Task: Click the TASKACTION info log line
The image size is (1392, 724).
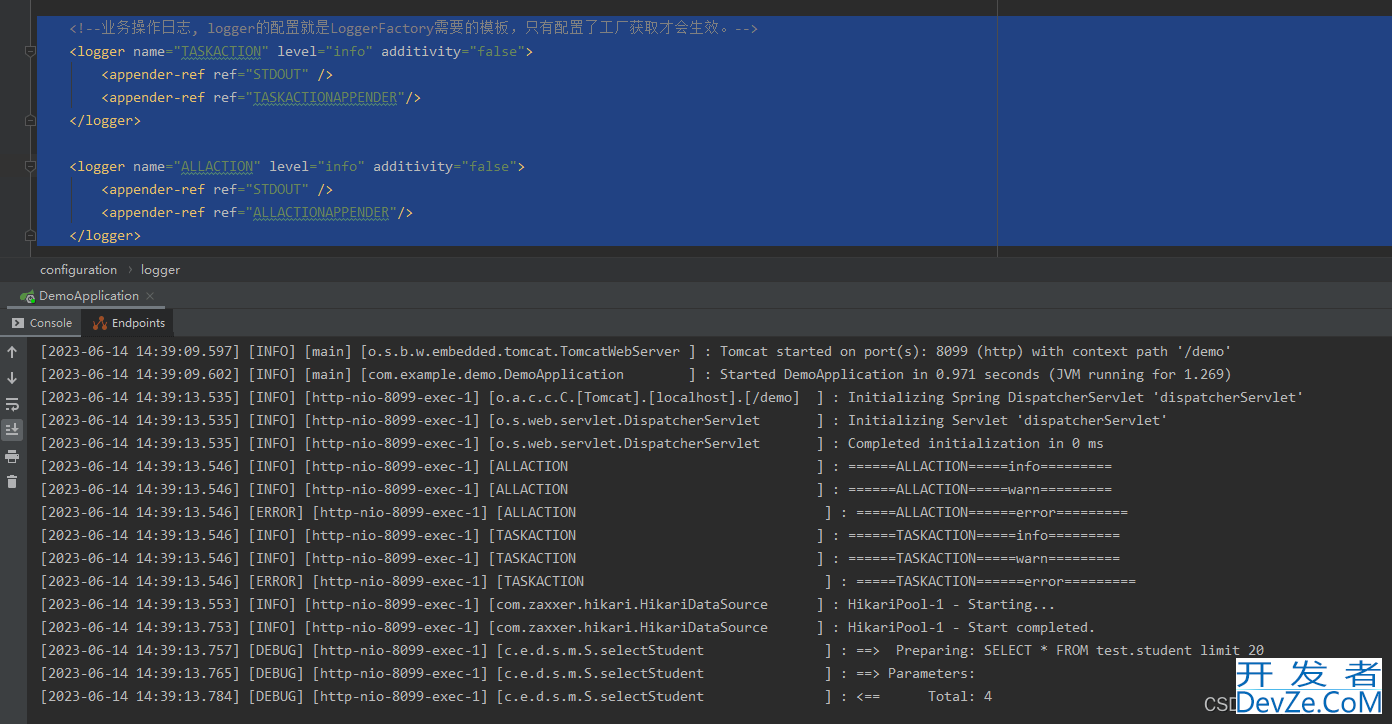Action: click(580, 535)
